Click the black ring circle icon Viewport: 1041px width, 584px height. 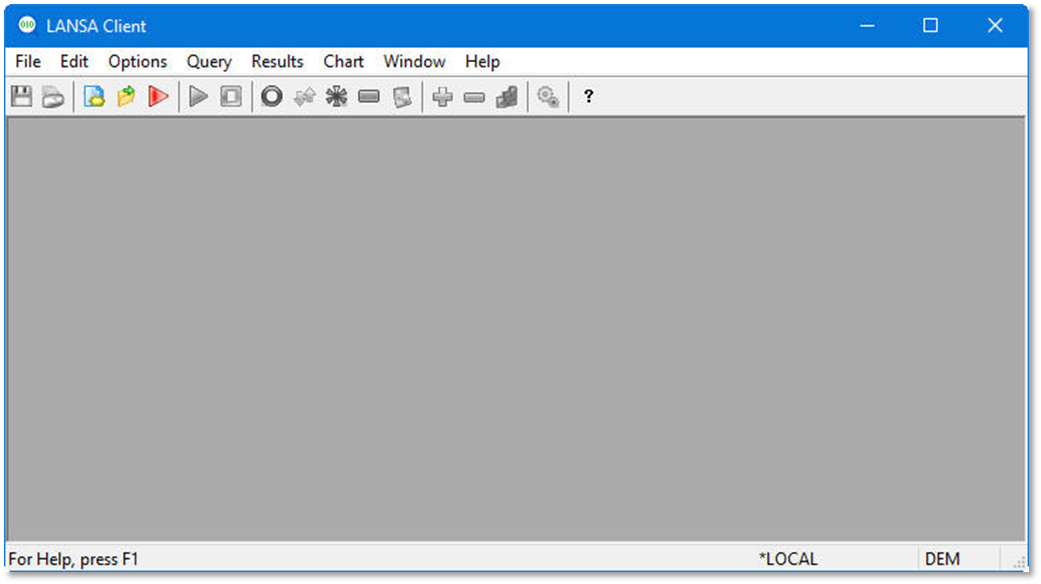point(272,97)
